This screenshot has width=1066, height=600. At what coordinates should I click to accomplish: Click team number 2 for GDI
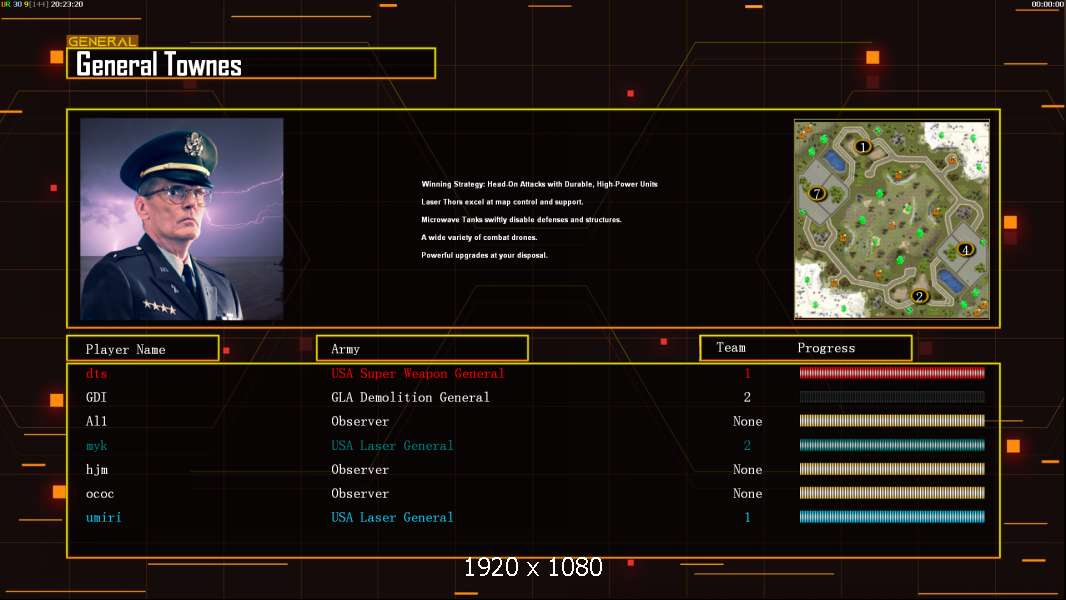[747, 397]
